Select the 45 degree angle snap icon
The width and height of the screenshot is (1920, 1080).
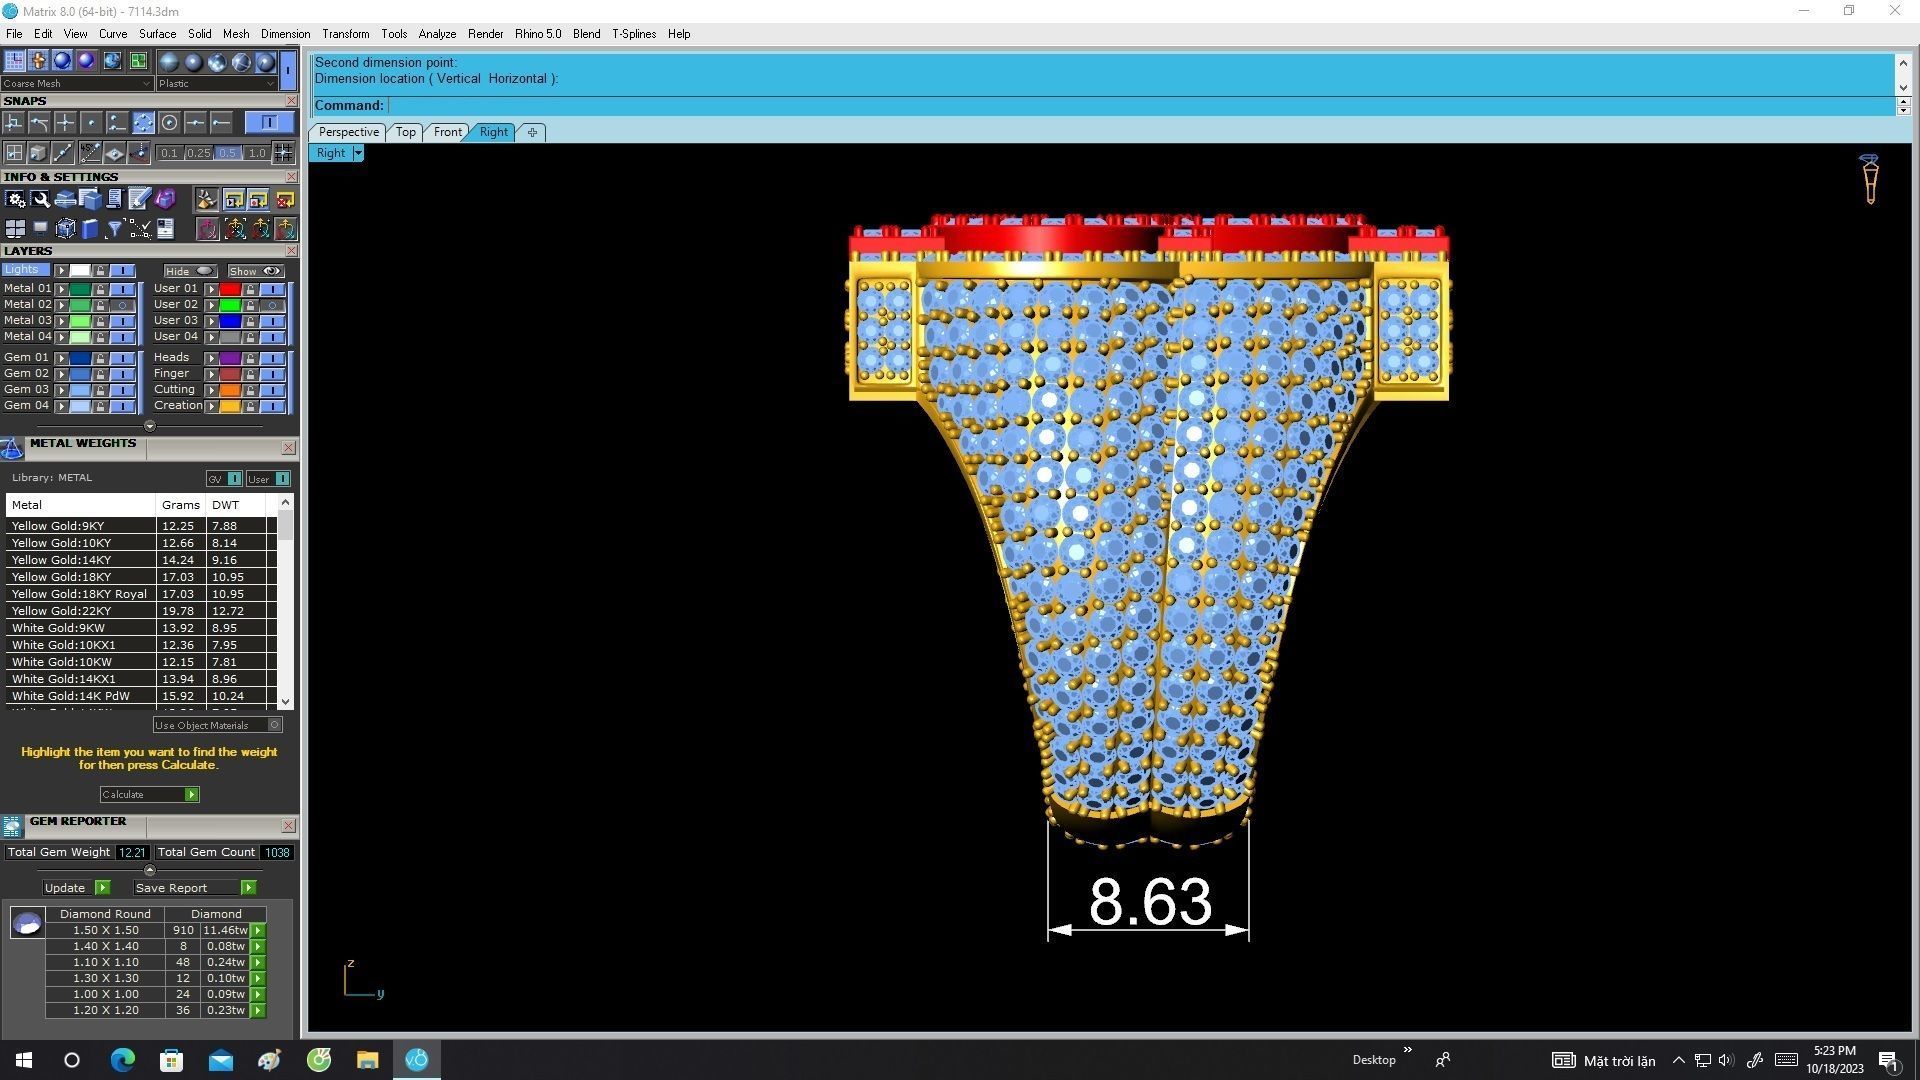90,153
